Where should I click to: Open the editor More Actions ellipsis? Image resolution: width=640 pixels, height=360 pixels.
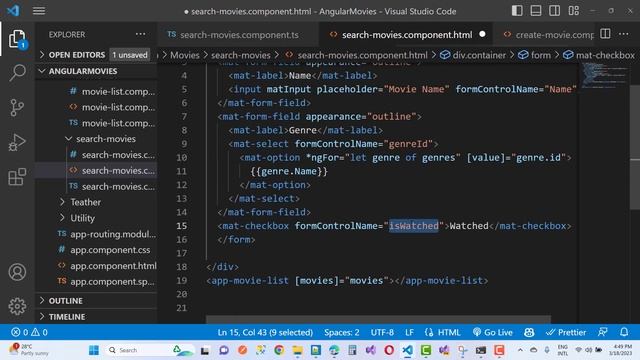pyautogui.click(x=624, y=34)
